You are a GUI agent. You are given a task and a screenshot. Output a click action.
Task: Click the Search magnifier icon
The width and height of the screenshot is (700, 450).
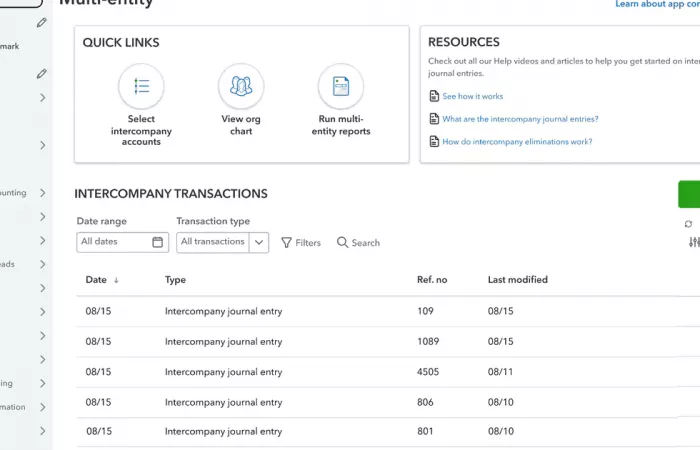(342, 242)
